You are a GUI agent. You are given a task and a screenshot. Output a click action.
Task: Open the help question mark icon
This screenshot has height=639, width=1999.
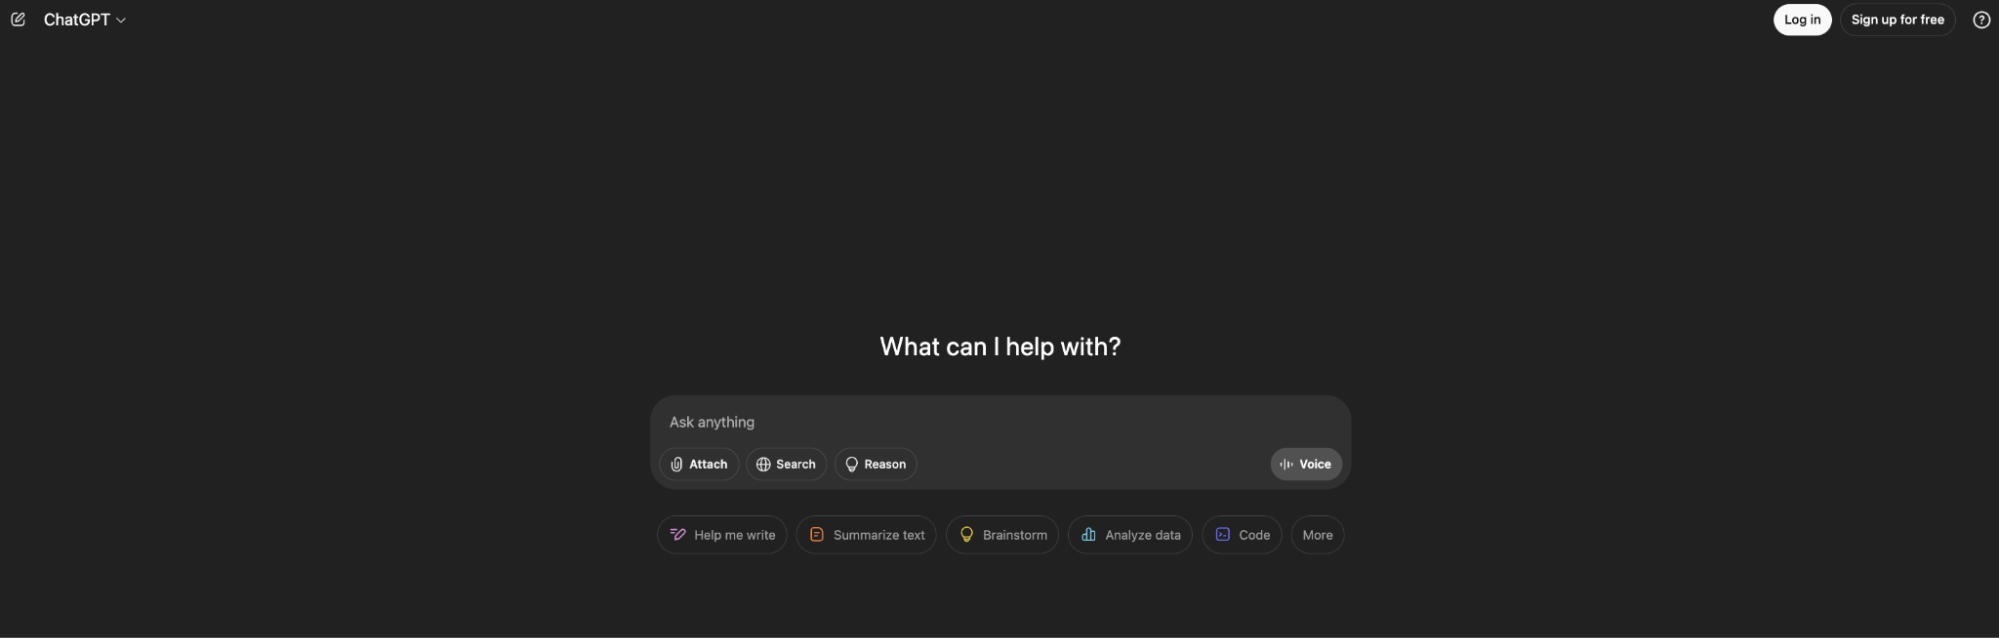click(1981, 20)
